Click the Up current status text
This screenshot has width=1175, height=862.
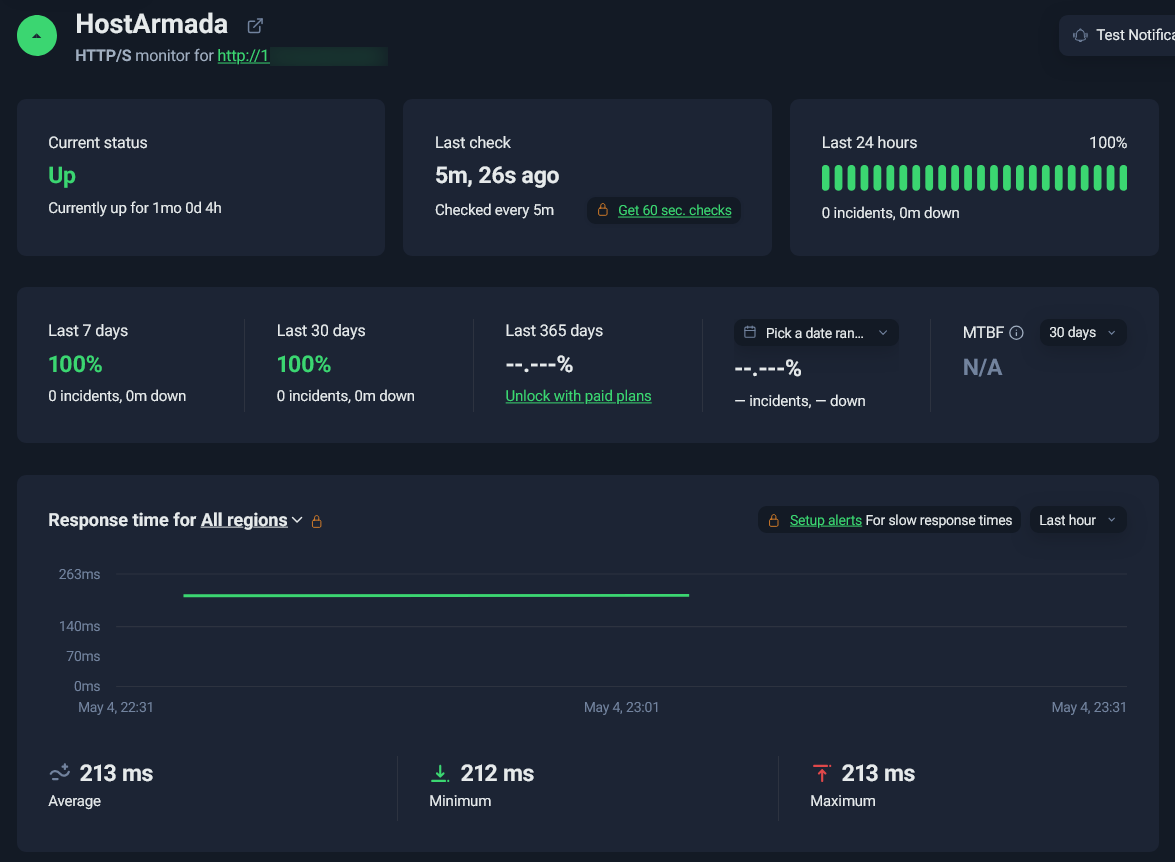(x=61, y=175)
